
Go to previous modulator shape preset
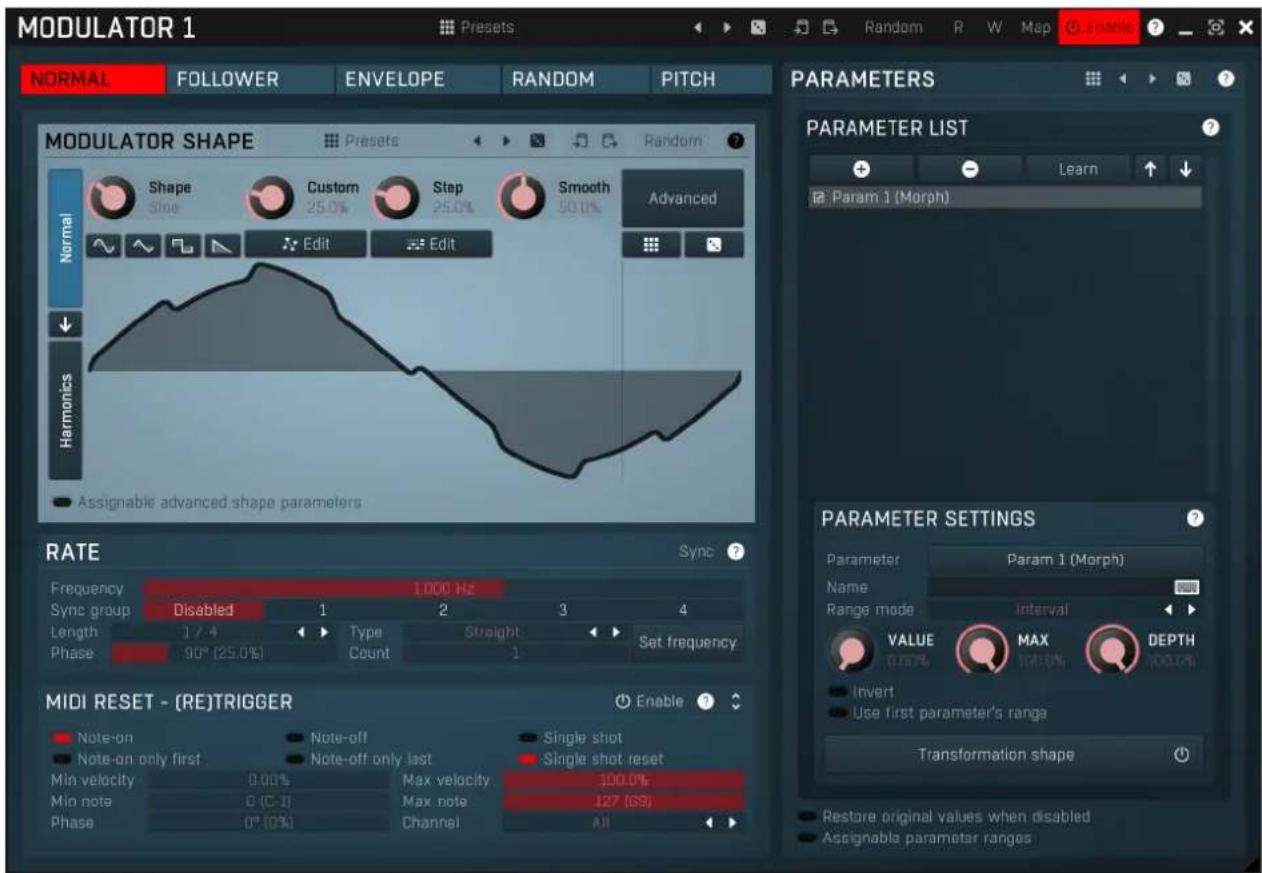click(478, 142)
